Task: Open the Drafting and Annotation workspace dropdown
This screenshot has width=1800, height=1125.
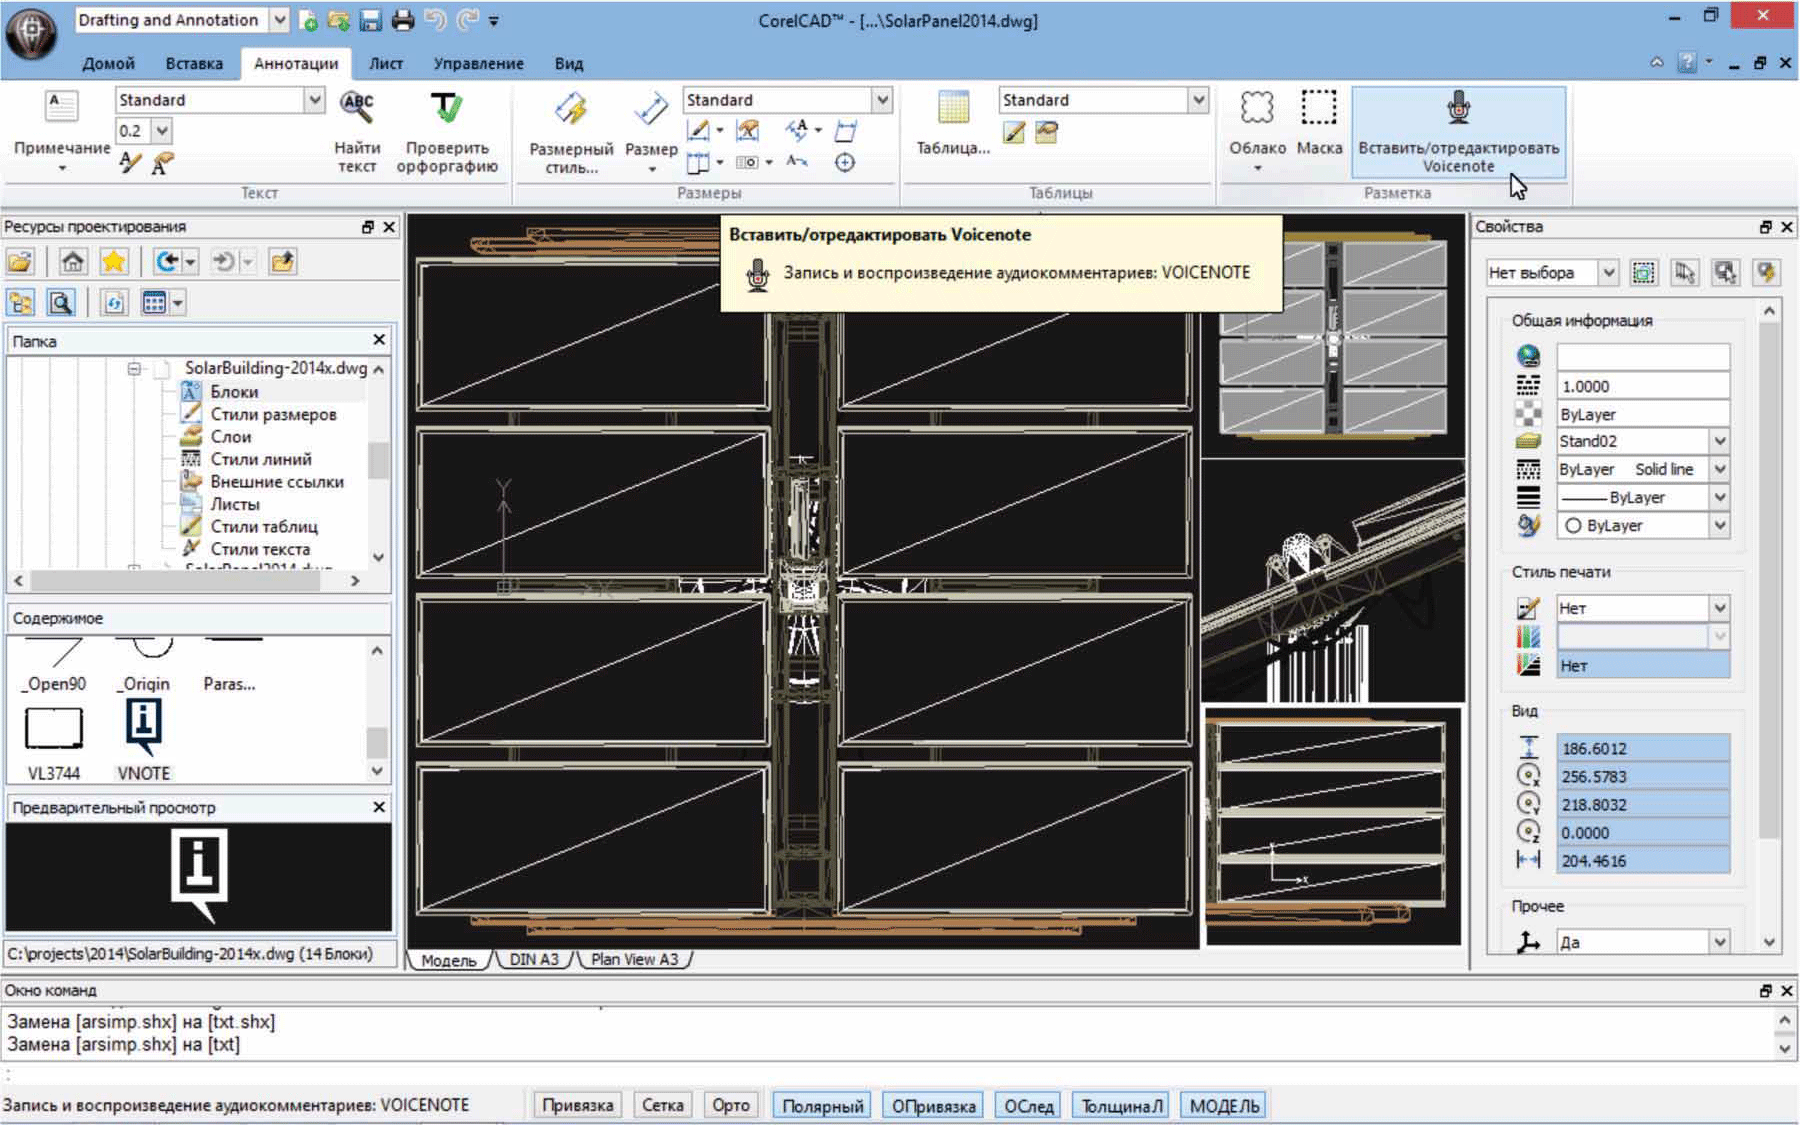Action: click(x=280, y=20)
